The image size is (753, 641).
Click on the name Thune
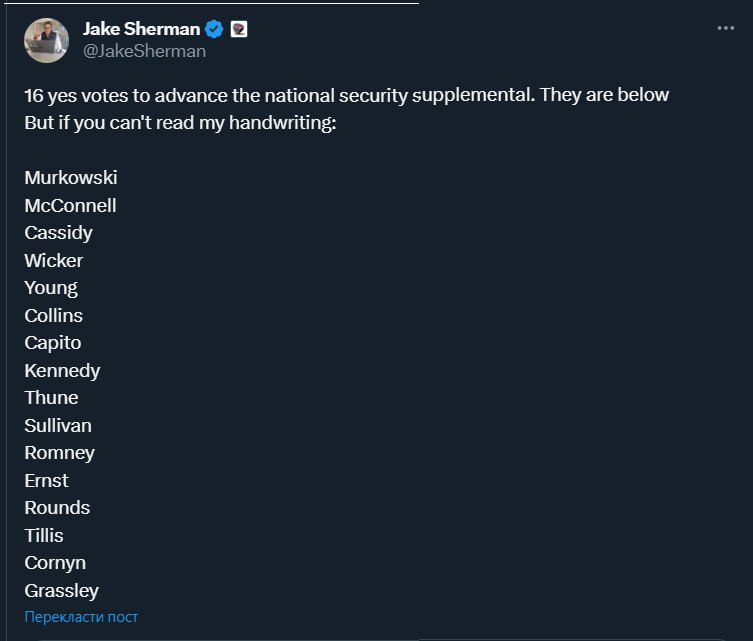pos(51,397)
